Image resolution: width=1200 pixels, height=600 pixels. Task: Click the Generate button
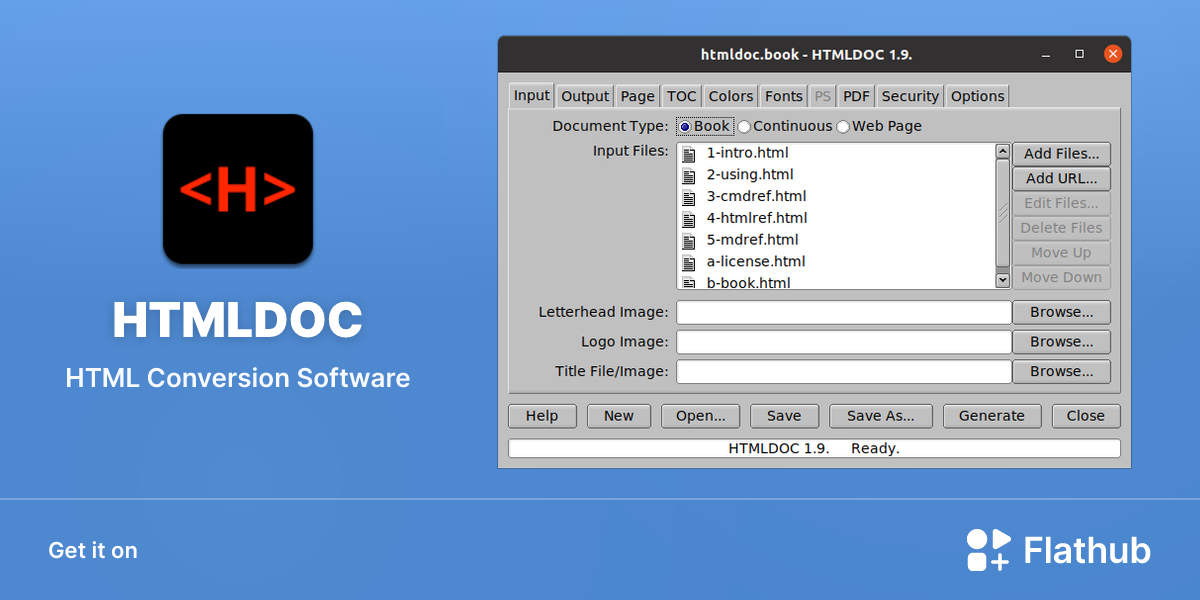tap(992, 416)
